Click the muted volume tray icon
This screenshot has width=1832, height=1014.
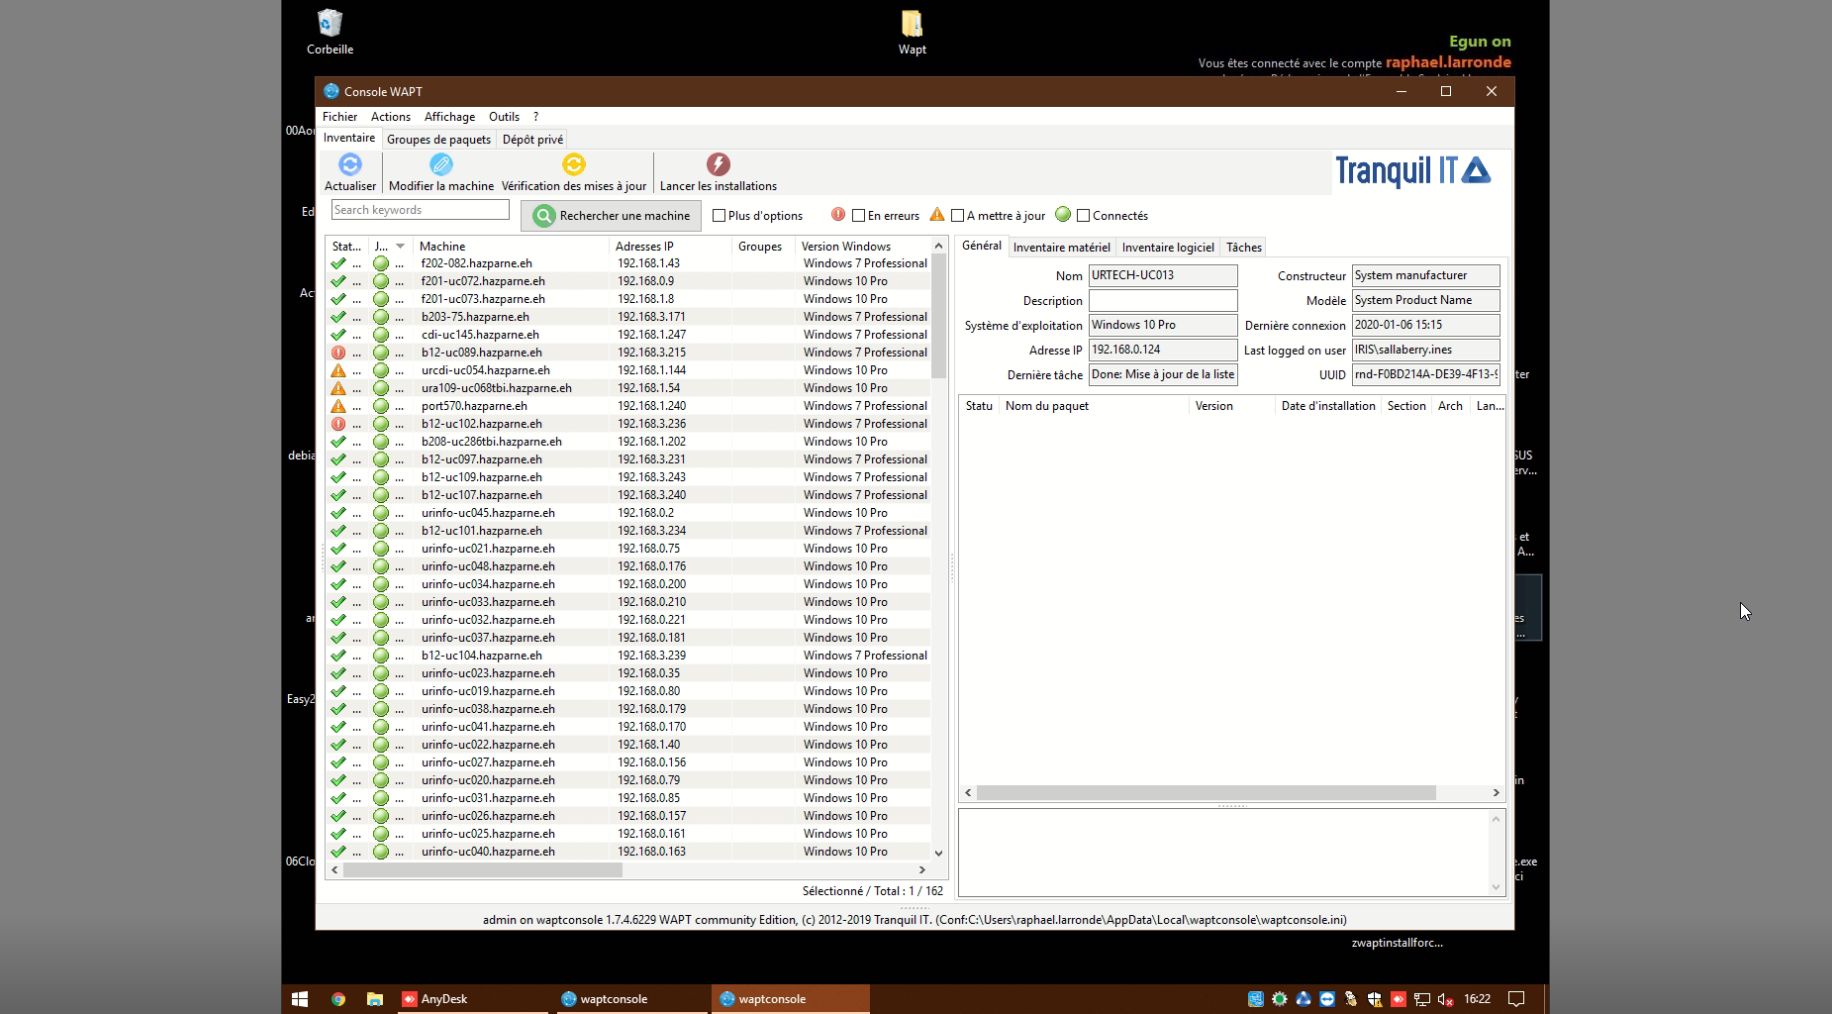point(1446,999)
